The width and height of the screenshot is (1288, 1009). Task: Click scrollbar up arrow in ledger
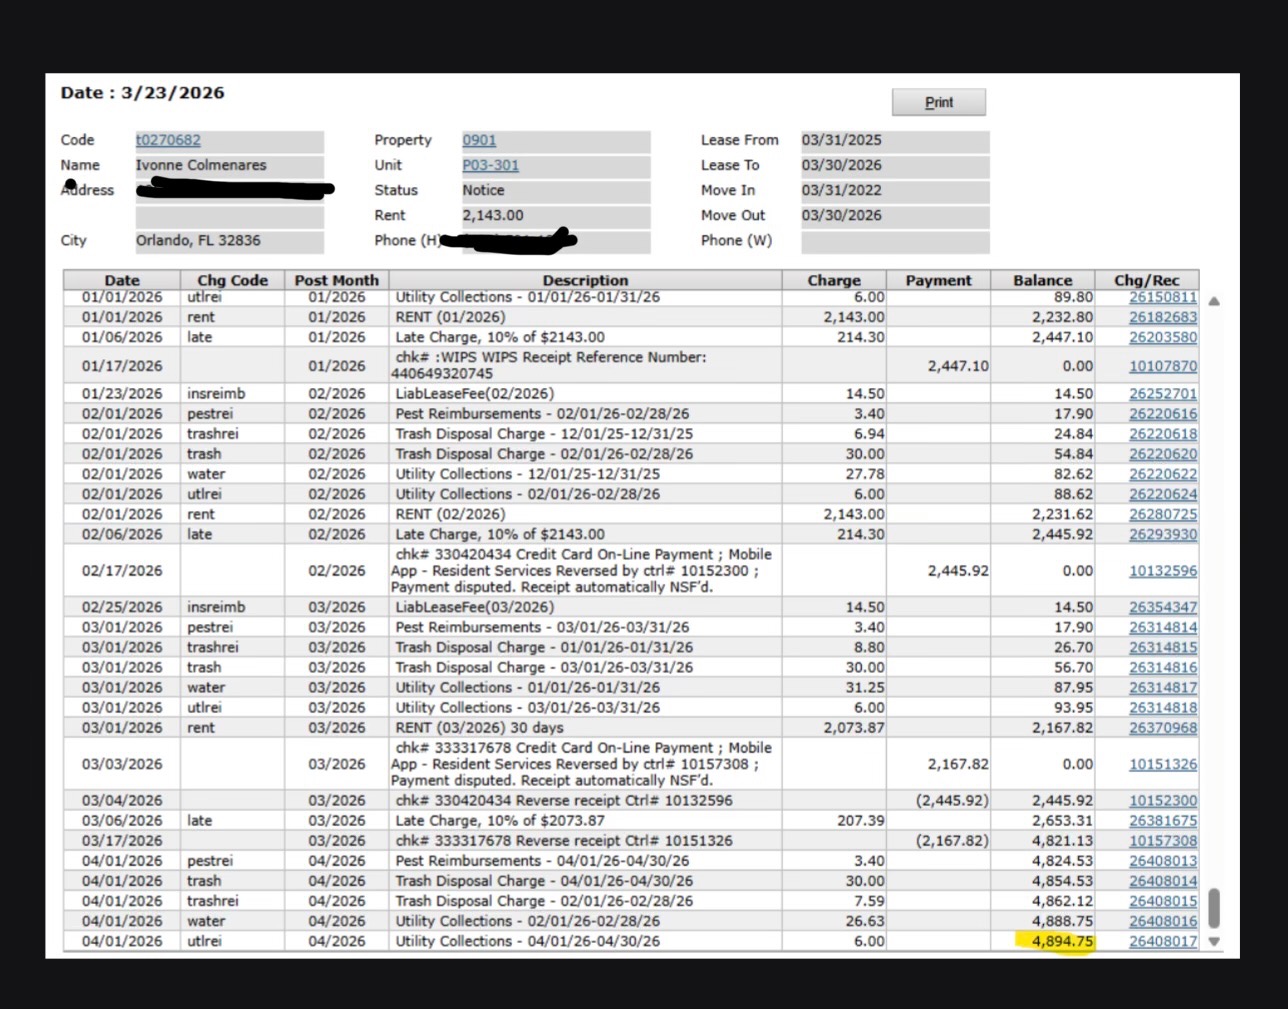1214,301
